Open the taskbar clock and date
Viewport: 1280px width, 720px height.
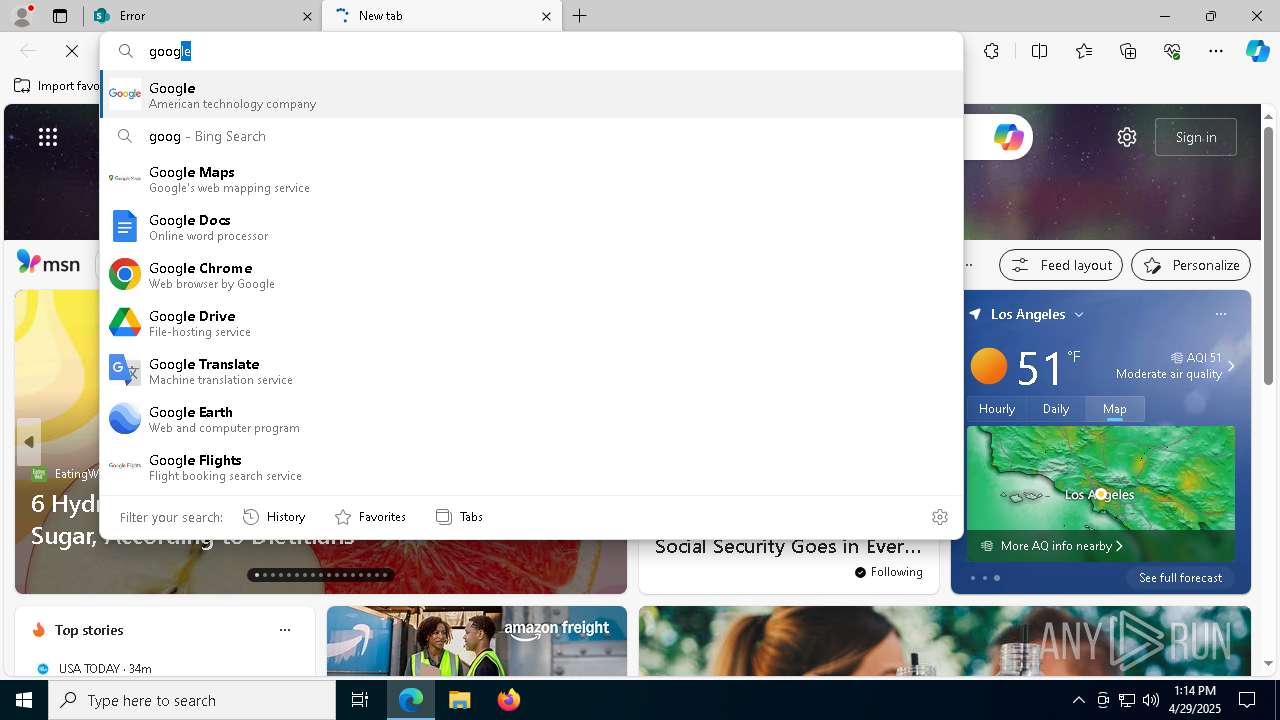[1195, 700]
